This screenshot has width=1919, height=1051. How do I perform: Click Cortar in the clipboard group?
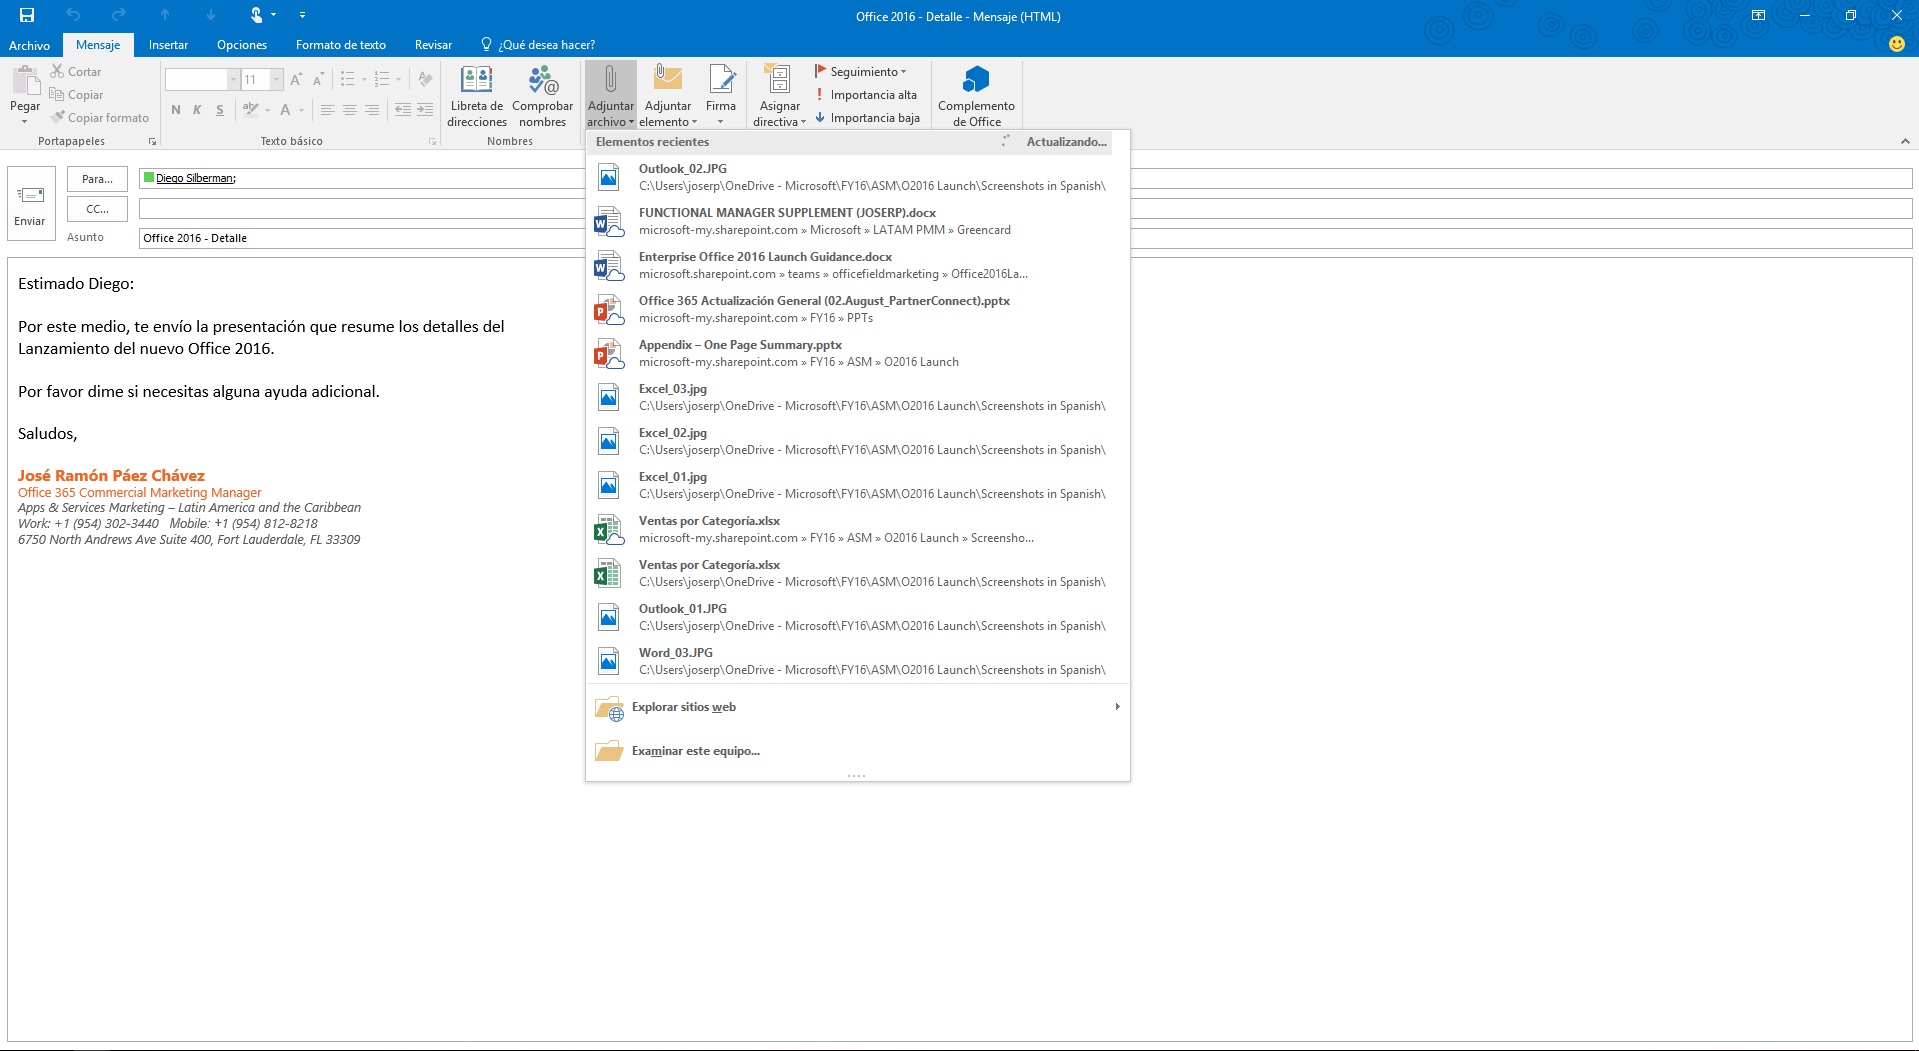coord(76,72)
